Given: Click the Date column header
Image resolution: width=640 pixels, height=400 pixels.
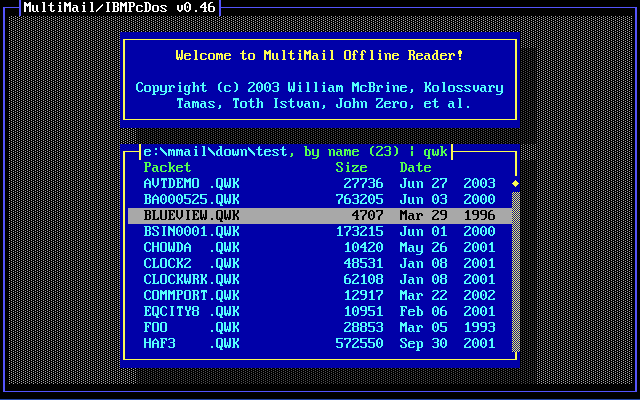Looking at the screenshot, I should 415,168.
